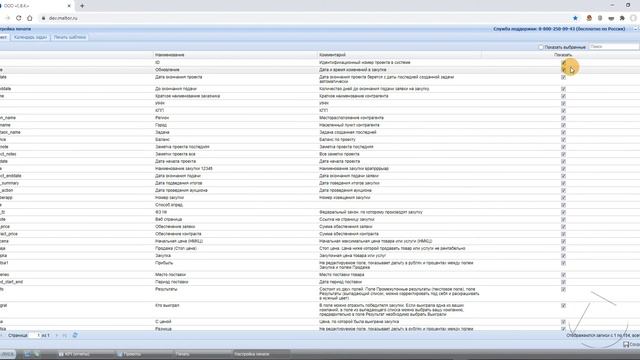Toggle Показать checkbox for Регион row
This screenshot has height=360, width=640.
pos(563,118)
